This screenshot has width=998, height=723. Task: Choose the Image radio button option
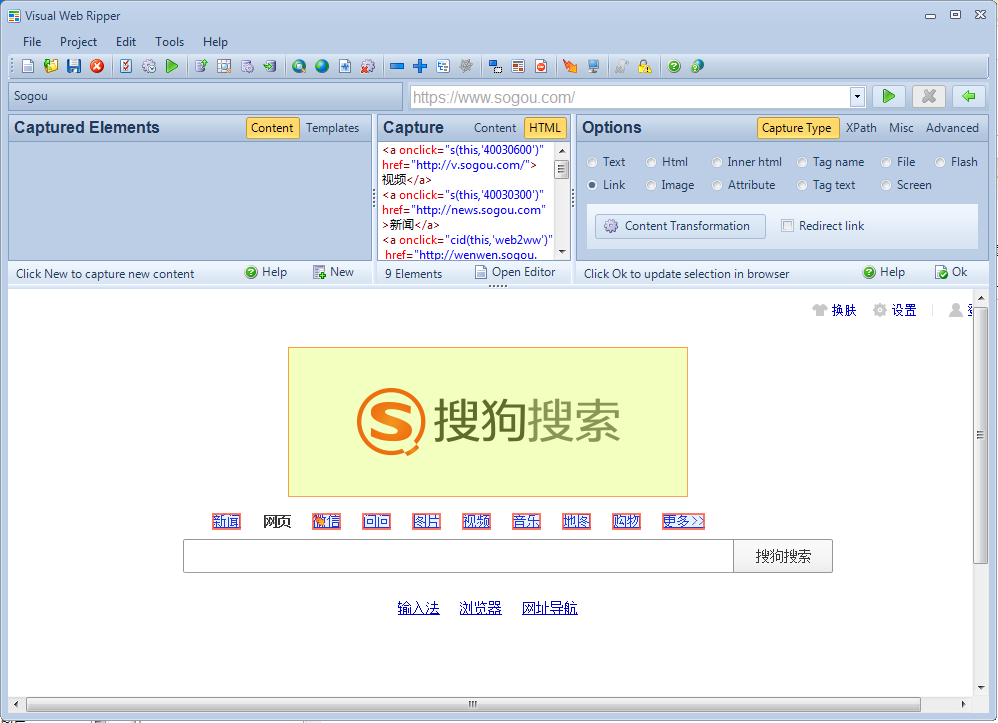click(x=652, y=185)
